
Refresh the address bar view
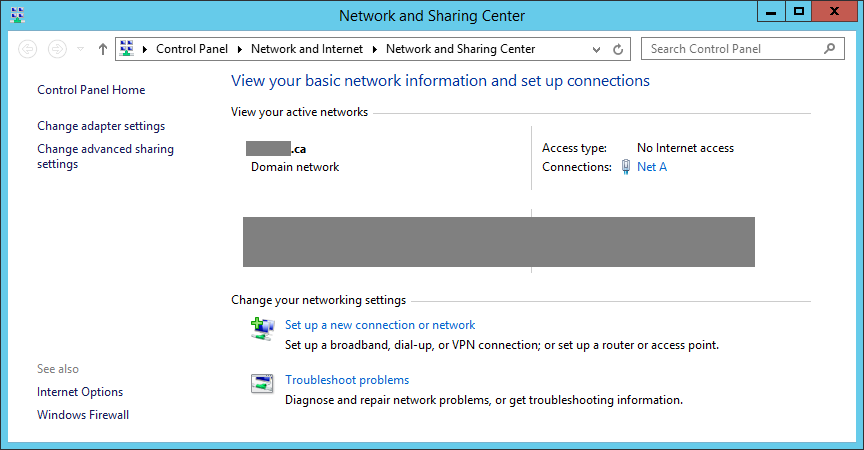(x=618, y=49)
